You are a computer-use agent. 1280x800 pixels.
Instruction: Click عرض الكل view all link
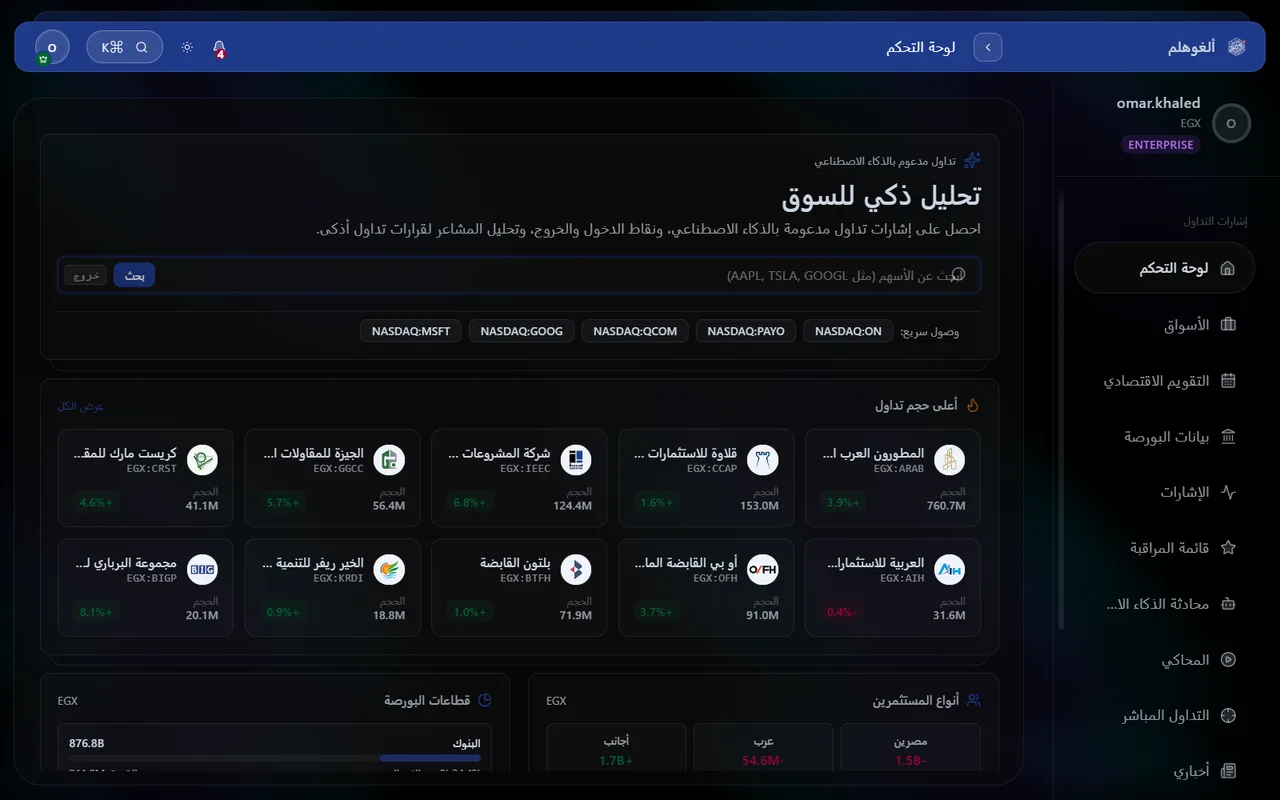coord(81,406)
